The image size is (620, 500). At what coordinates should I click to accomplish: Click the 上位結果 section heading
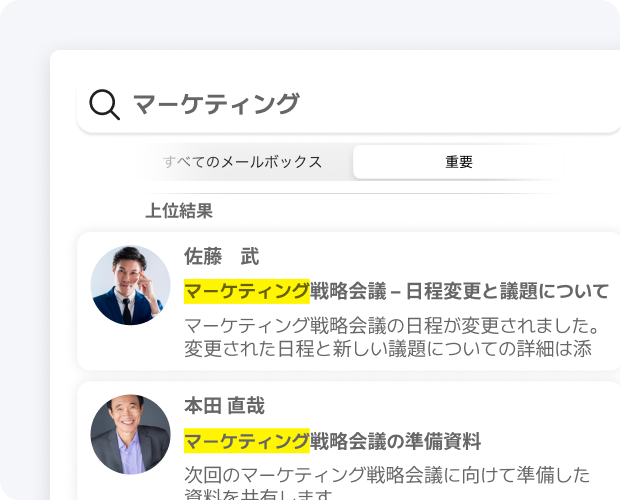click(179, 211)
